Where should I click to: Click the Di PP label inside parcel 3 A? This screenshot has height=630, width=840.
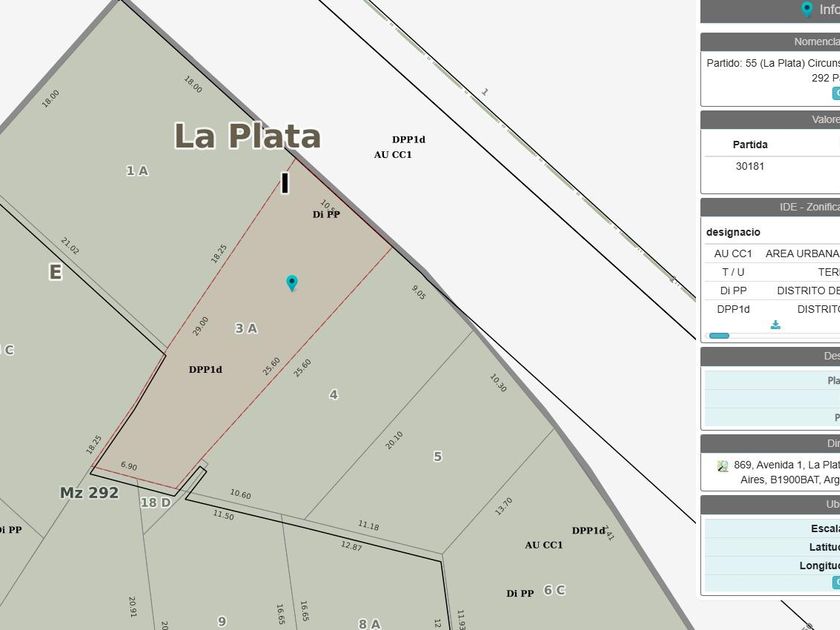coord(326,215)
